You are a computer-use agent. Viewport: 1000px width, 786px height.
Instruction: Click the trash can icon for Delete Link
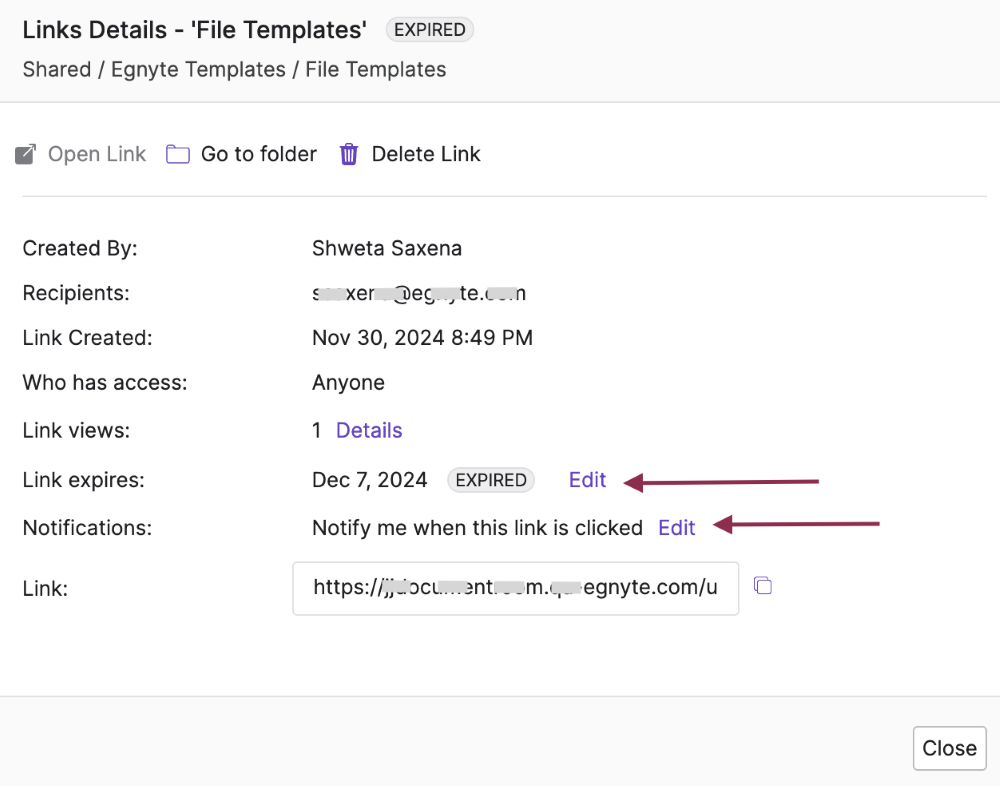point(349,155)
